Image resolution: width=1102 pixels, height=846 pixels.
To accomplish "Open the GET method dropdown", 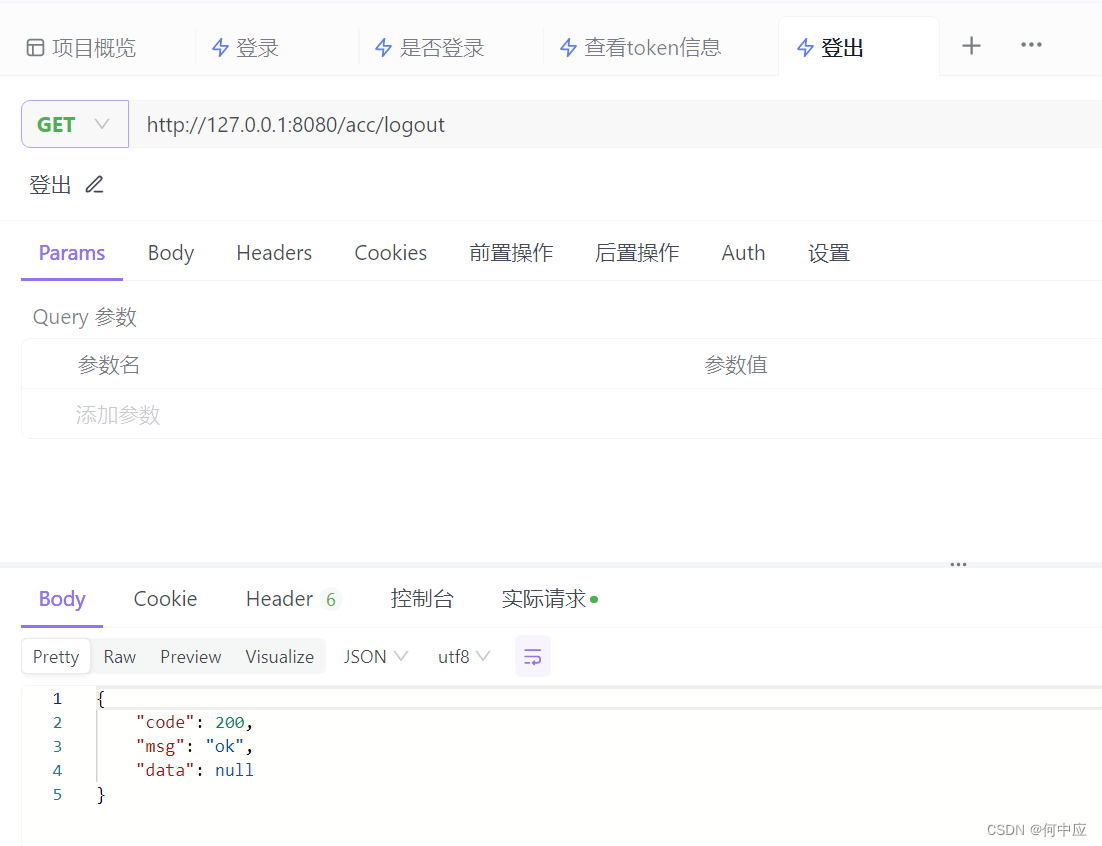I will pos(100,123).
